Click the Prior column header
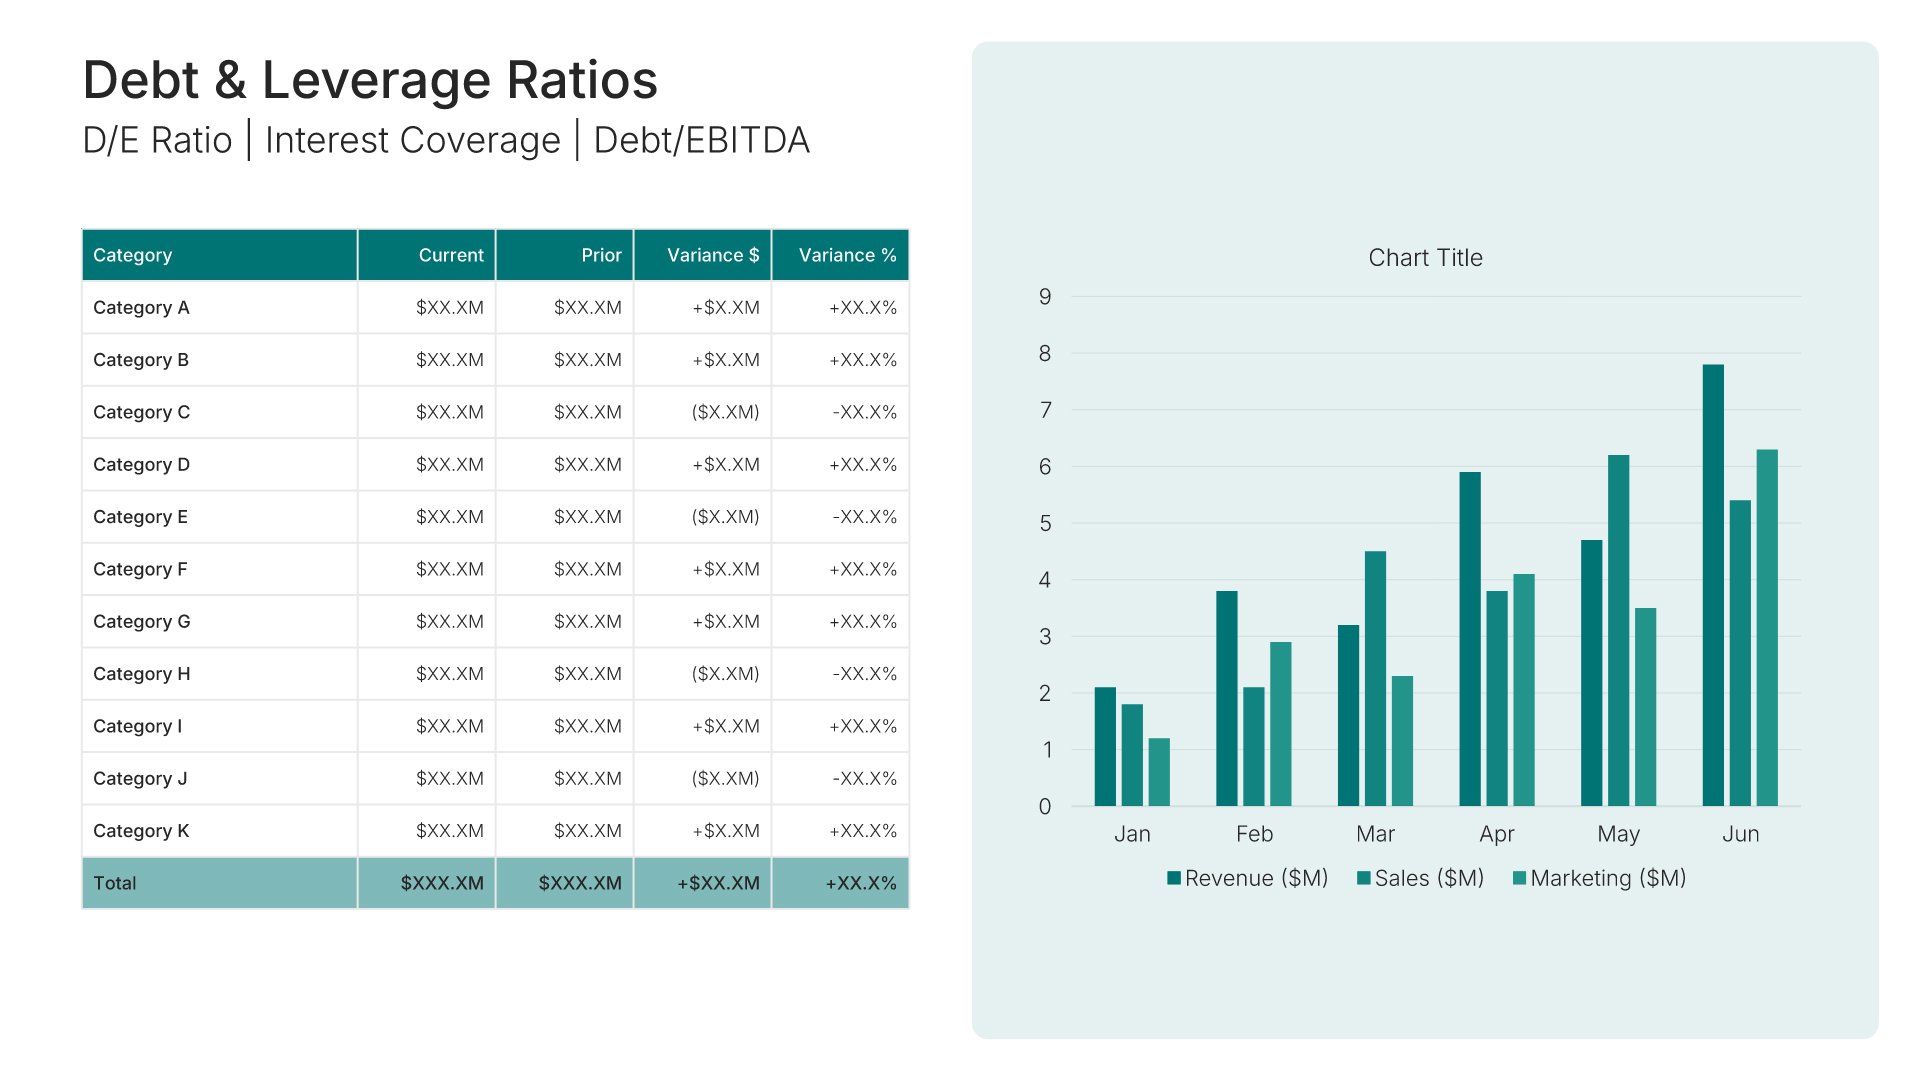Image resolution: width=1920 pixels, height=1080 pixels. (x=601, y=255)
